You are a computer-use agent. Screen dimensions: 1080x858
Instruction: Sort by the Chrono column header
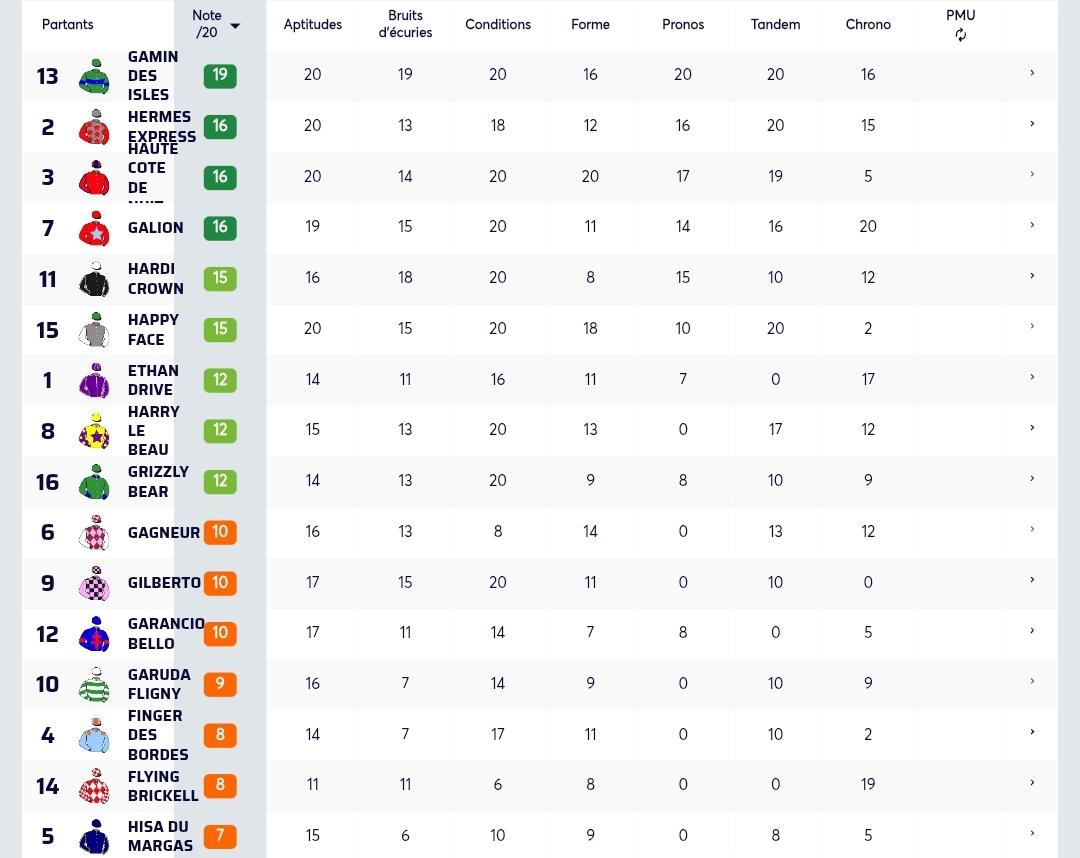pos(868,24)
